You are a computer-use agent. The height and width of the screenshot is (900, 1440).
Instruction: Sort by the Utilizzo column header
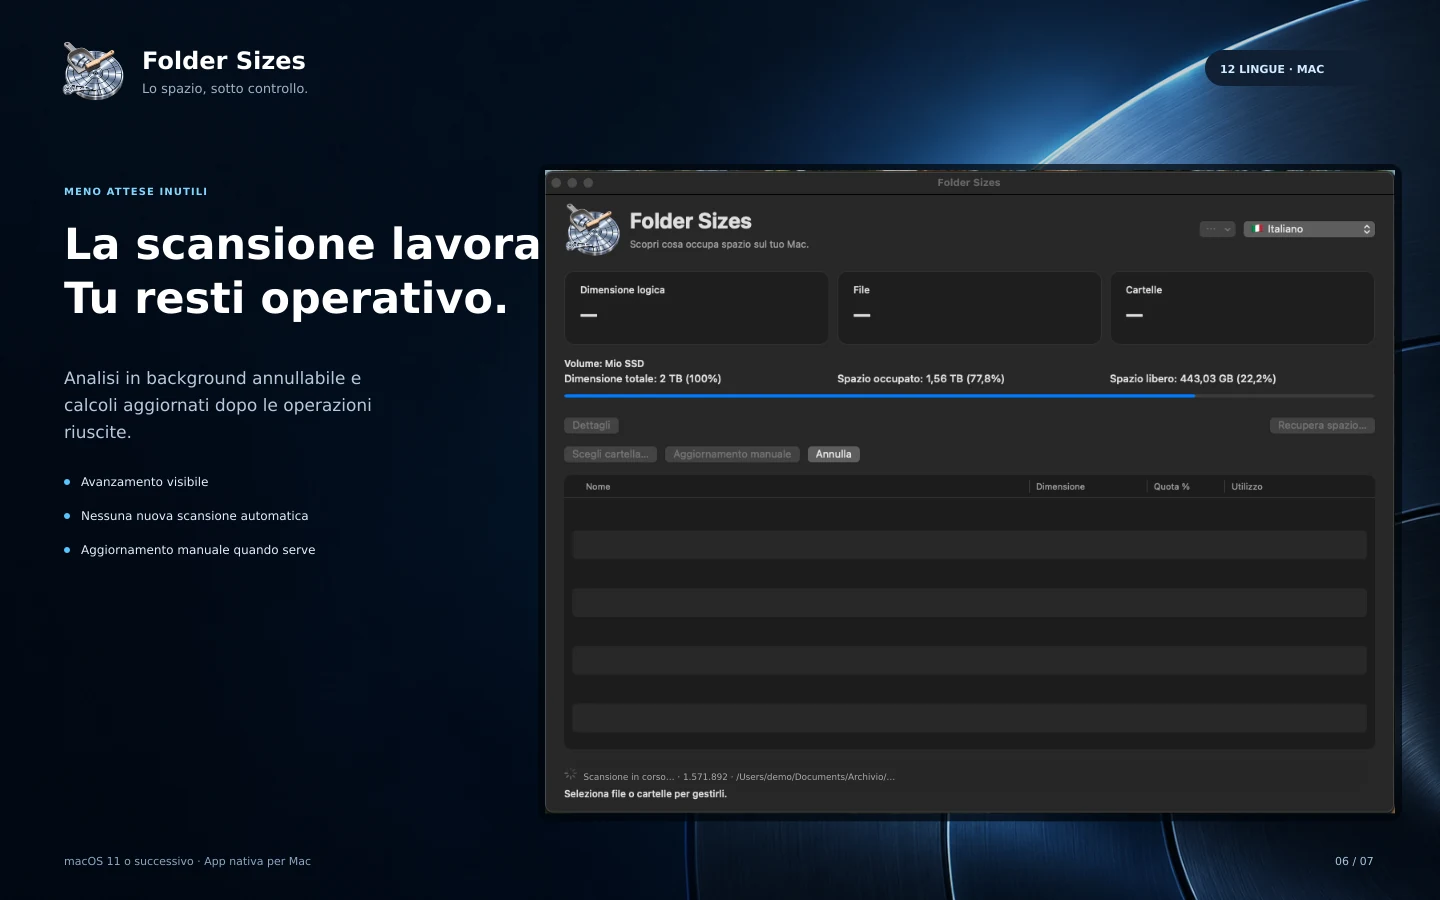[1247, 487]
